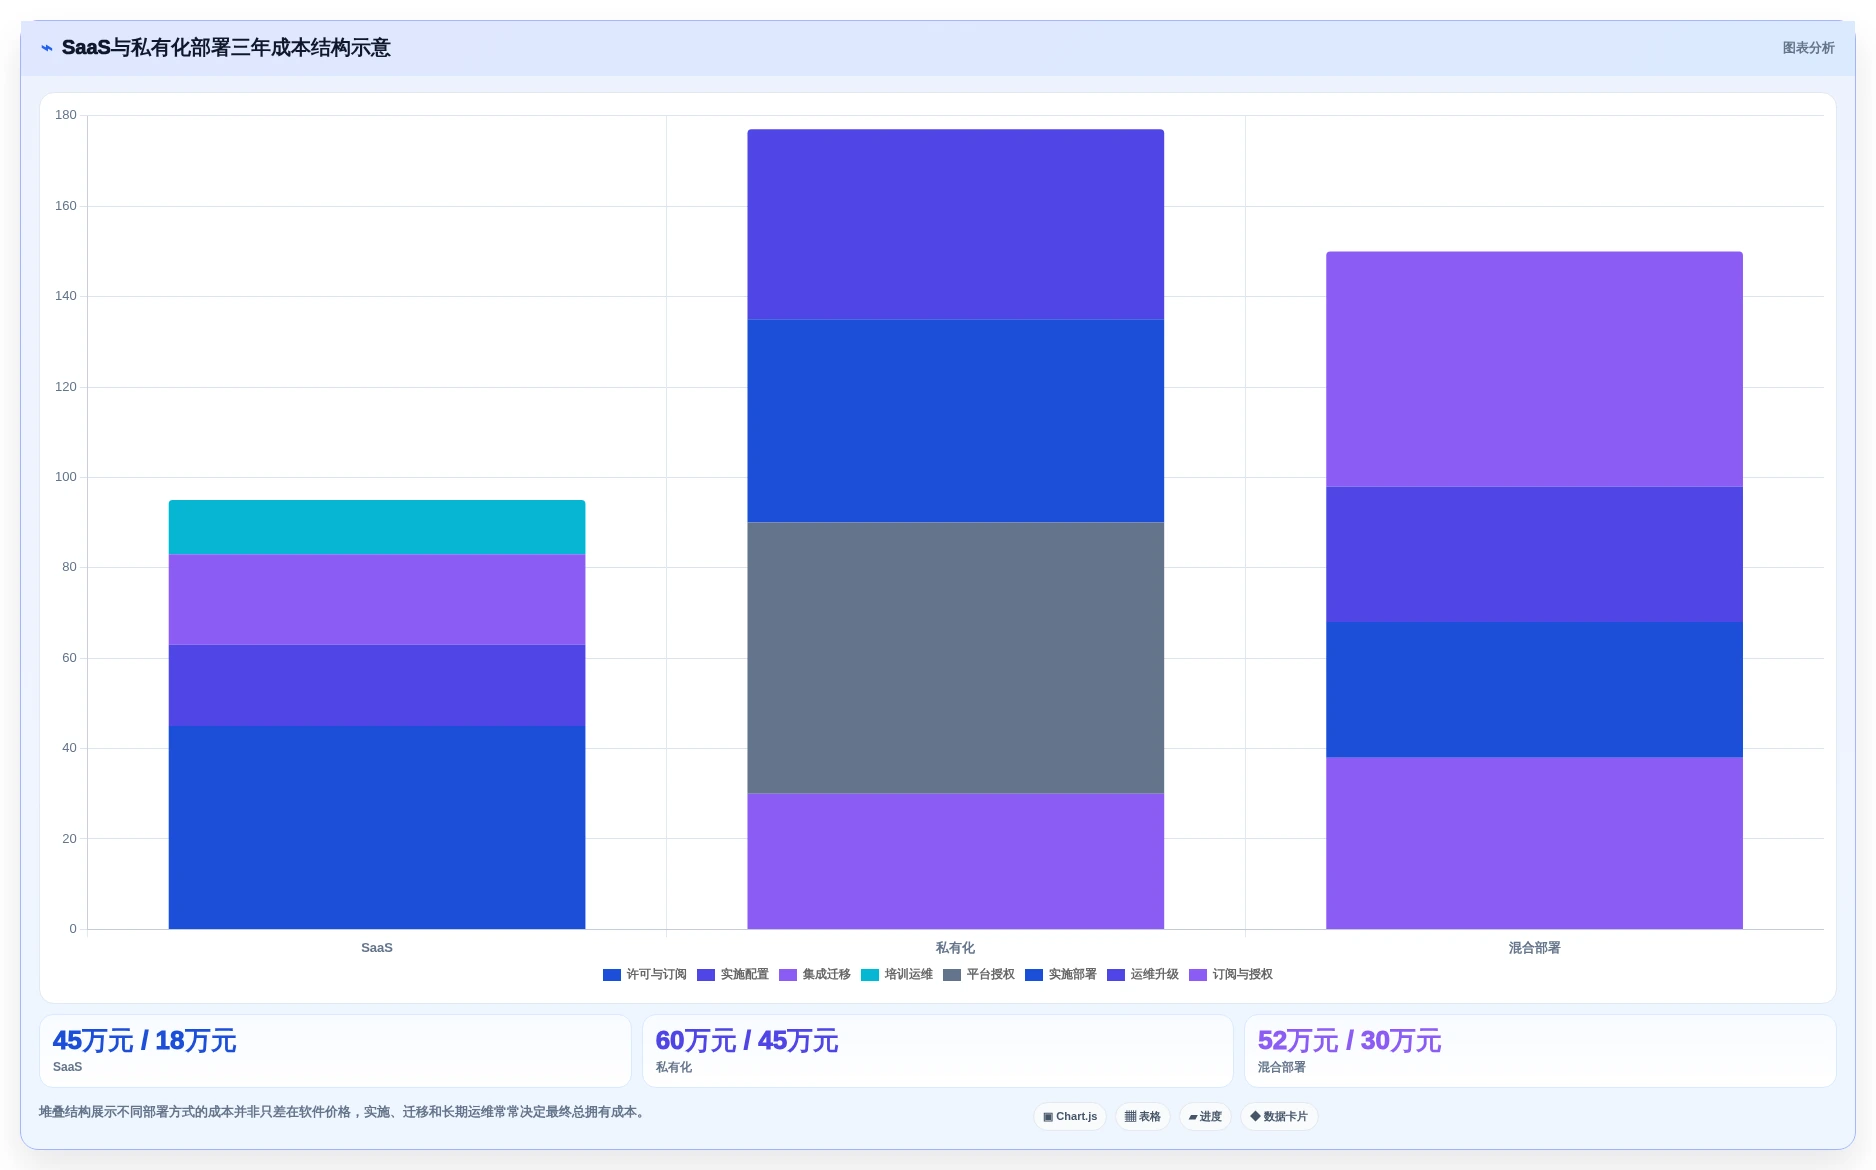
Task: Click the 45万元 / 18万元 SaaS card
Action: [335, 1051]
